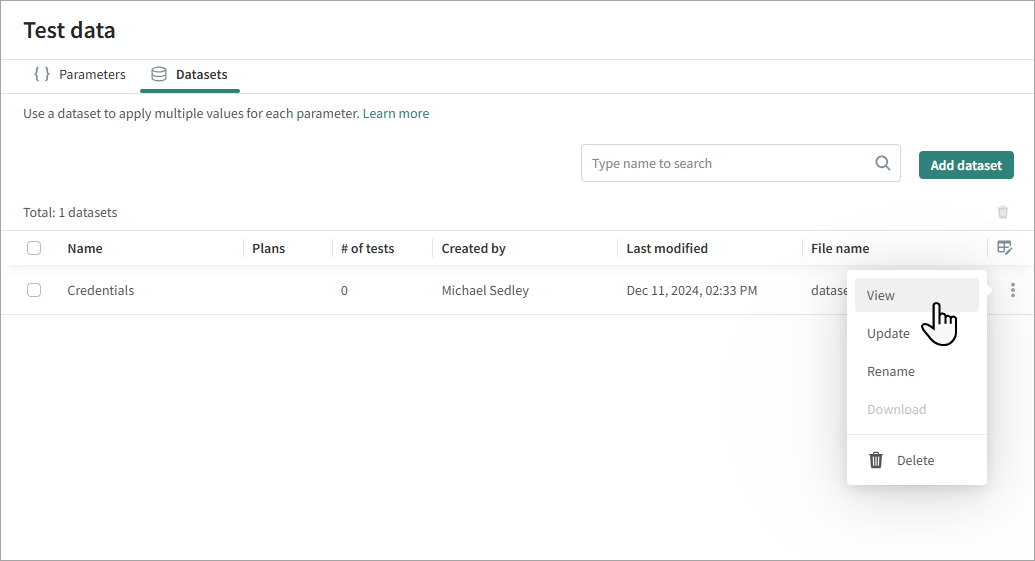The width and height of the screenshot is (1035, 561).
Task: Click the curly braces Parameters icon
Action: coord(42,74)
